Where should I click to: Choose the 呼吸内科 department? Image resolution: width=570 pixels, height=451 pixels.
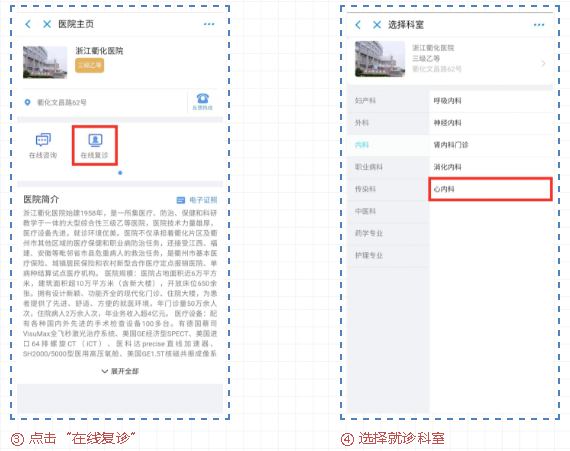(491, 101)
